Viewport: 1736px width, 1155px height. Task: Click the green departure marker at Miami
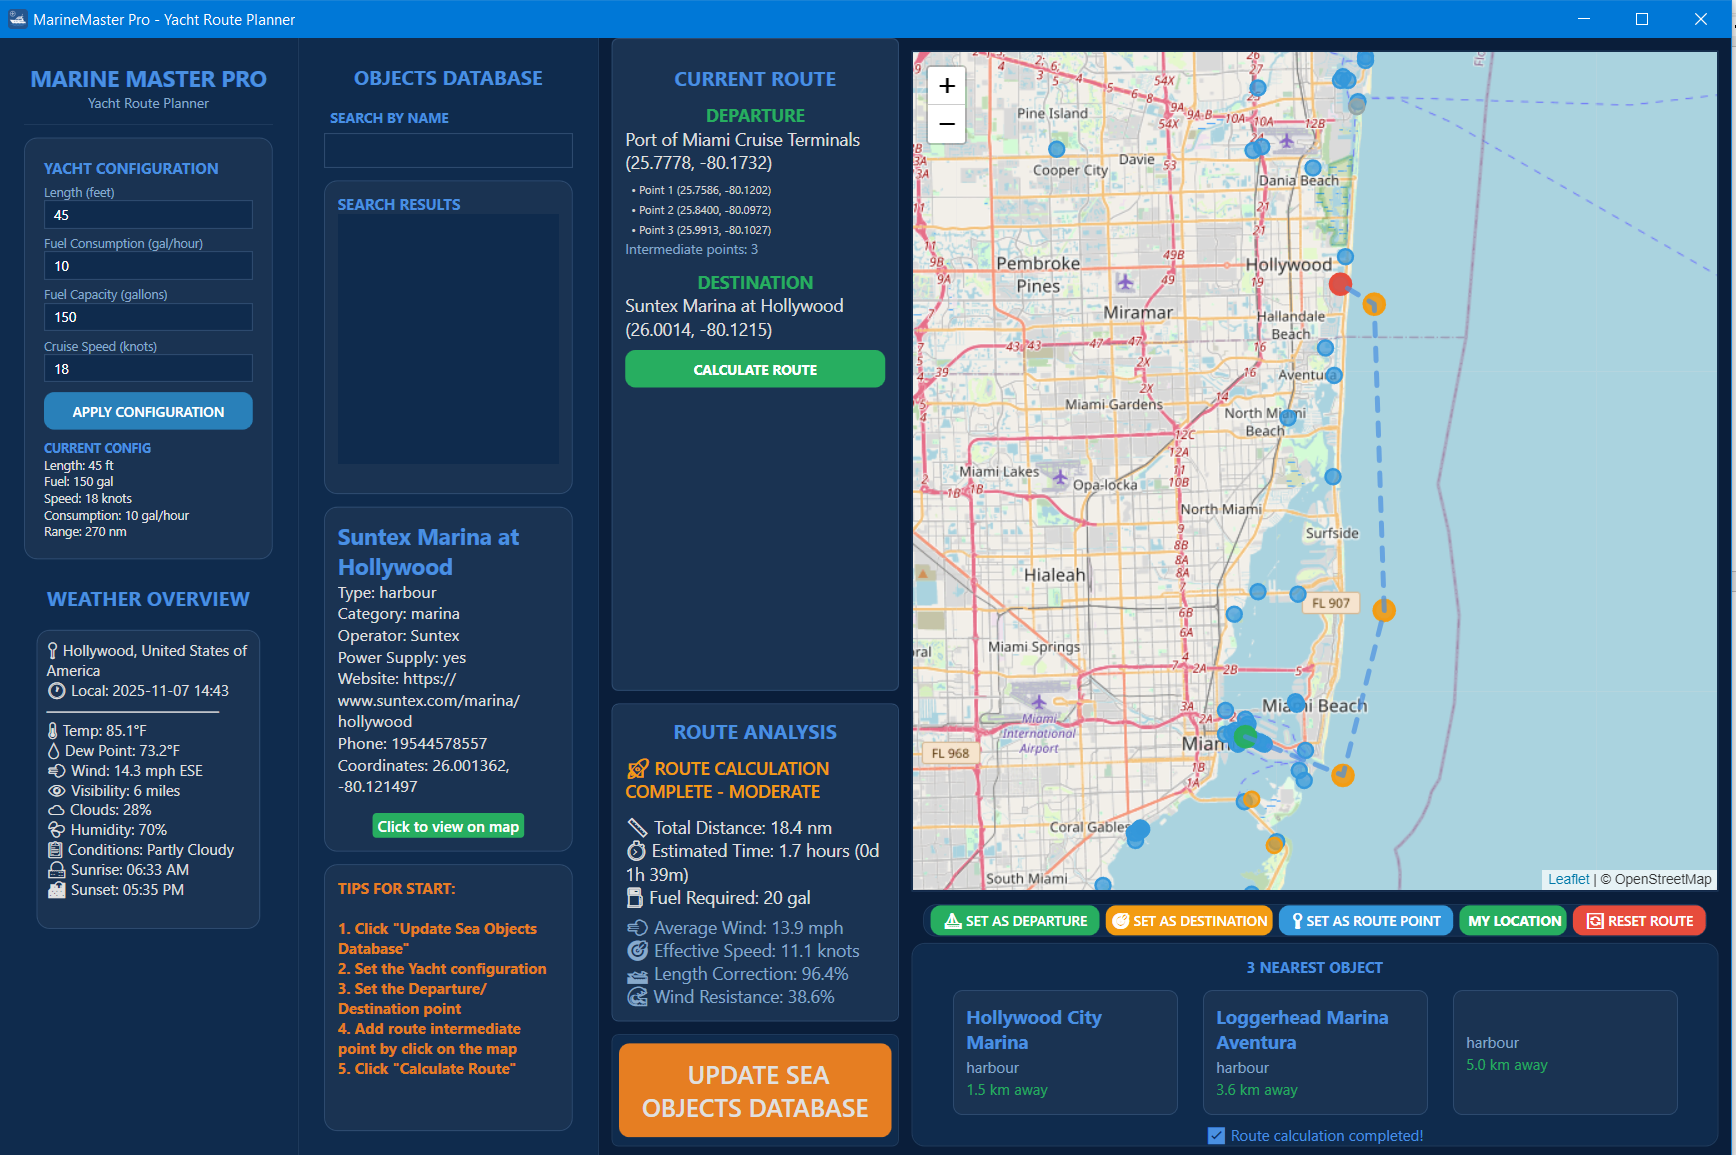tap(1244, 737)
